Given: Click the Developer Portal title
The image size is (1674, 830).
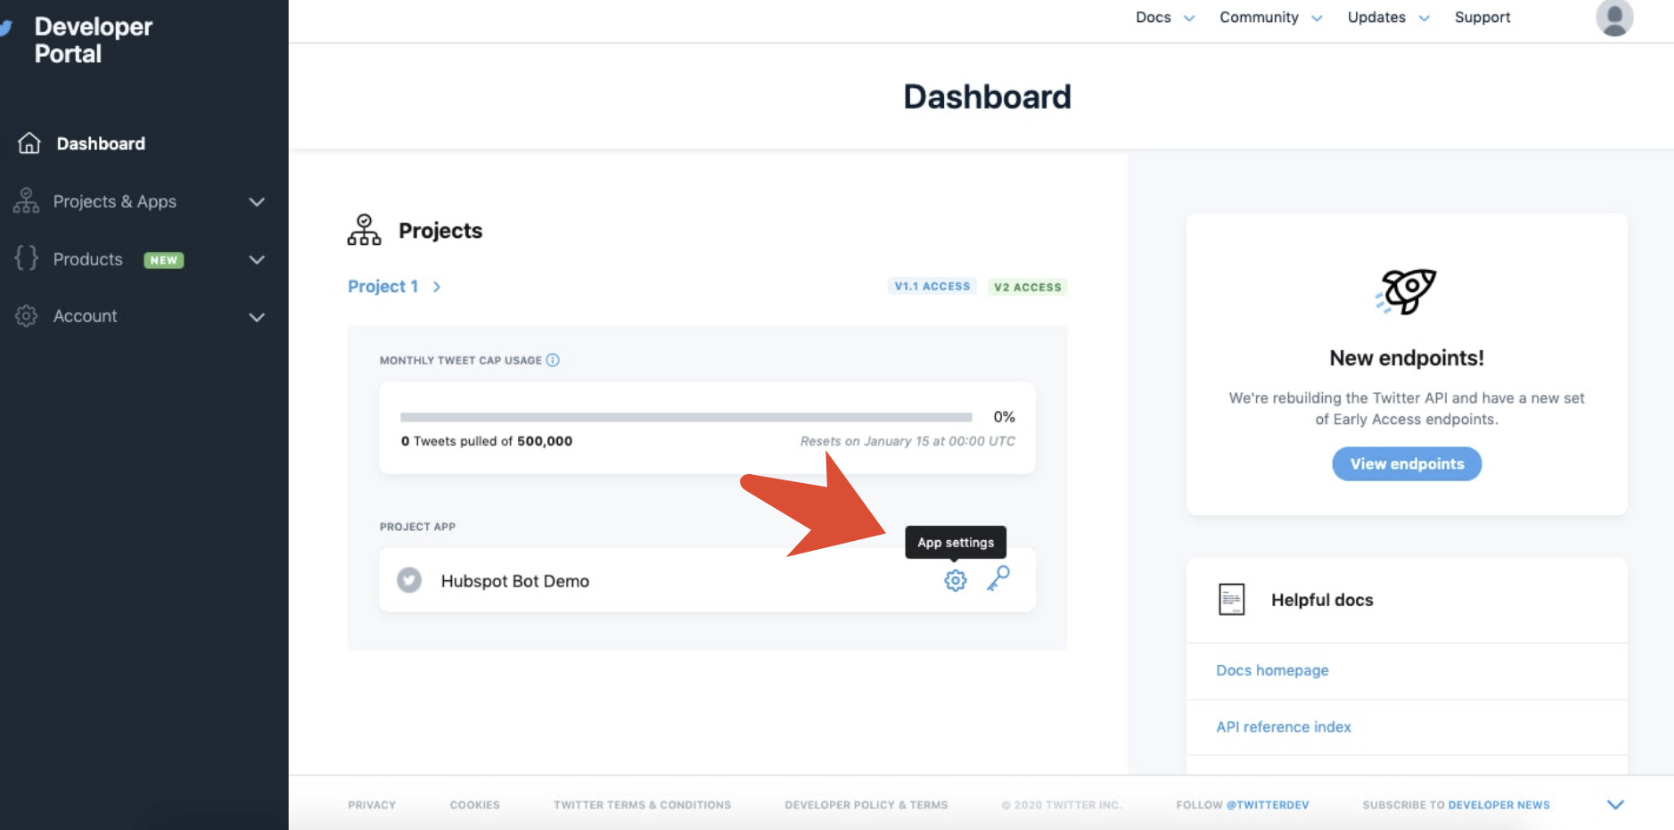Looking at the screenshot, I should pyautogui.click(x=93, y=40).
